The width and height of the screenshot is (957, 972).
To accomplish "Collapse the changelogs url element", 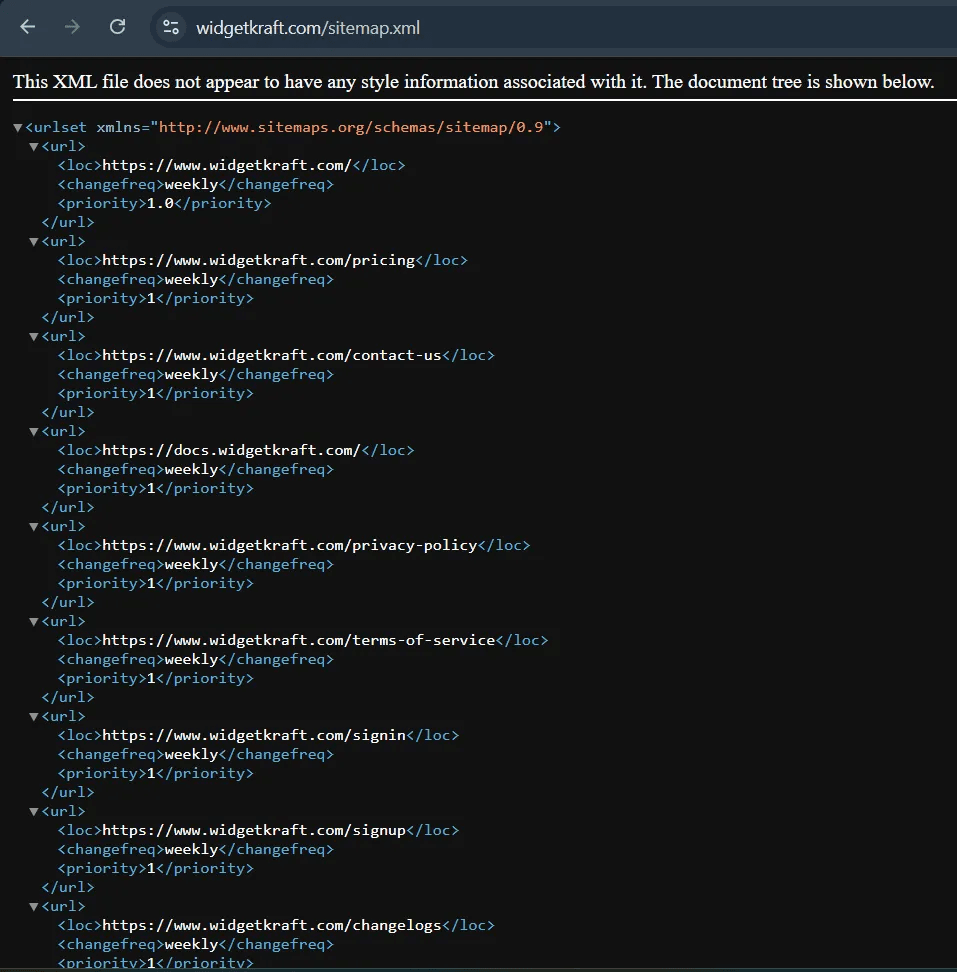I will (33, 906).
